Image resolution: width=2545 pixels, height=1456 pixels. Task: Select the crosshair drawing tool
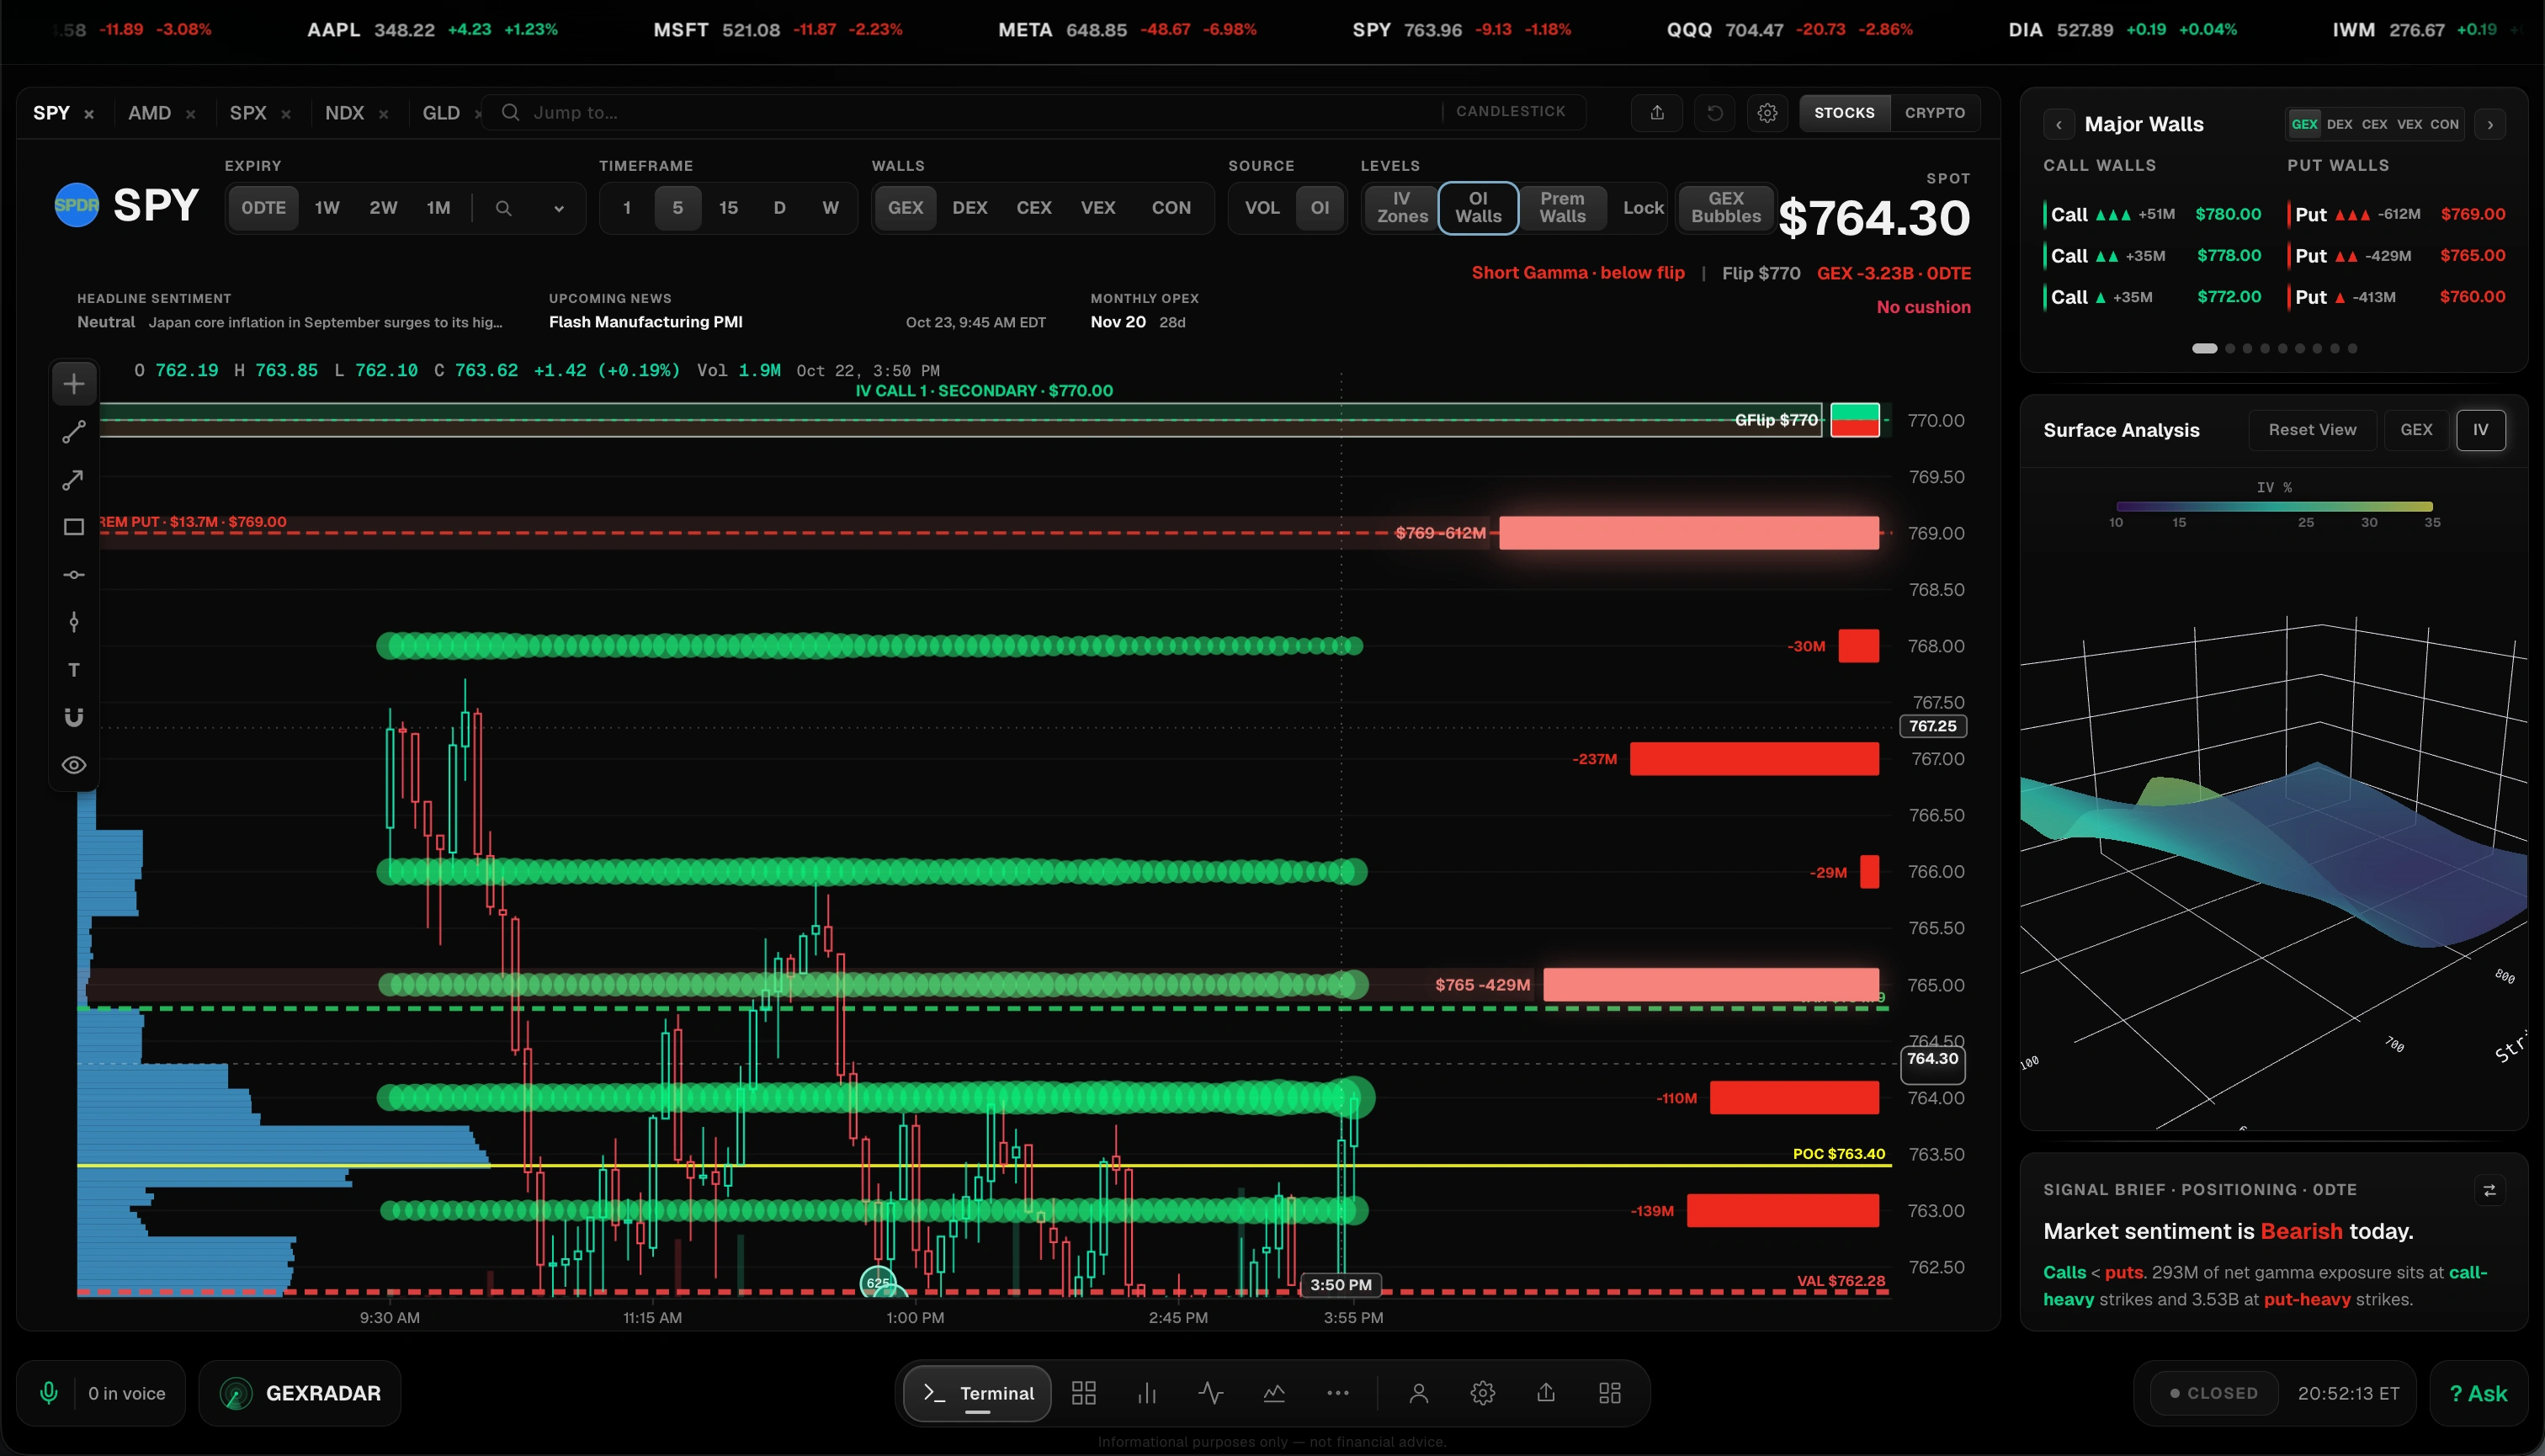click(x=74, y=384)
